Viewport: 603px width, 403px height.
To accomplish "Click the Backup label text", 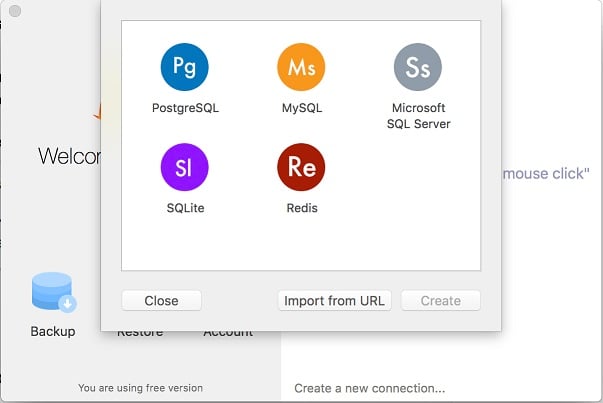I will pyautogui.click(x=53, y=331).
